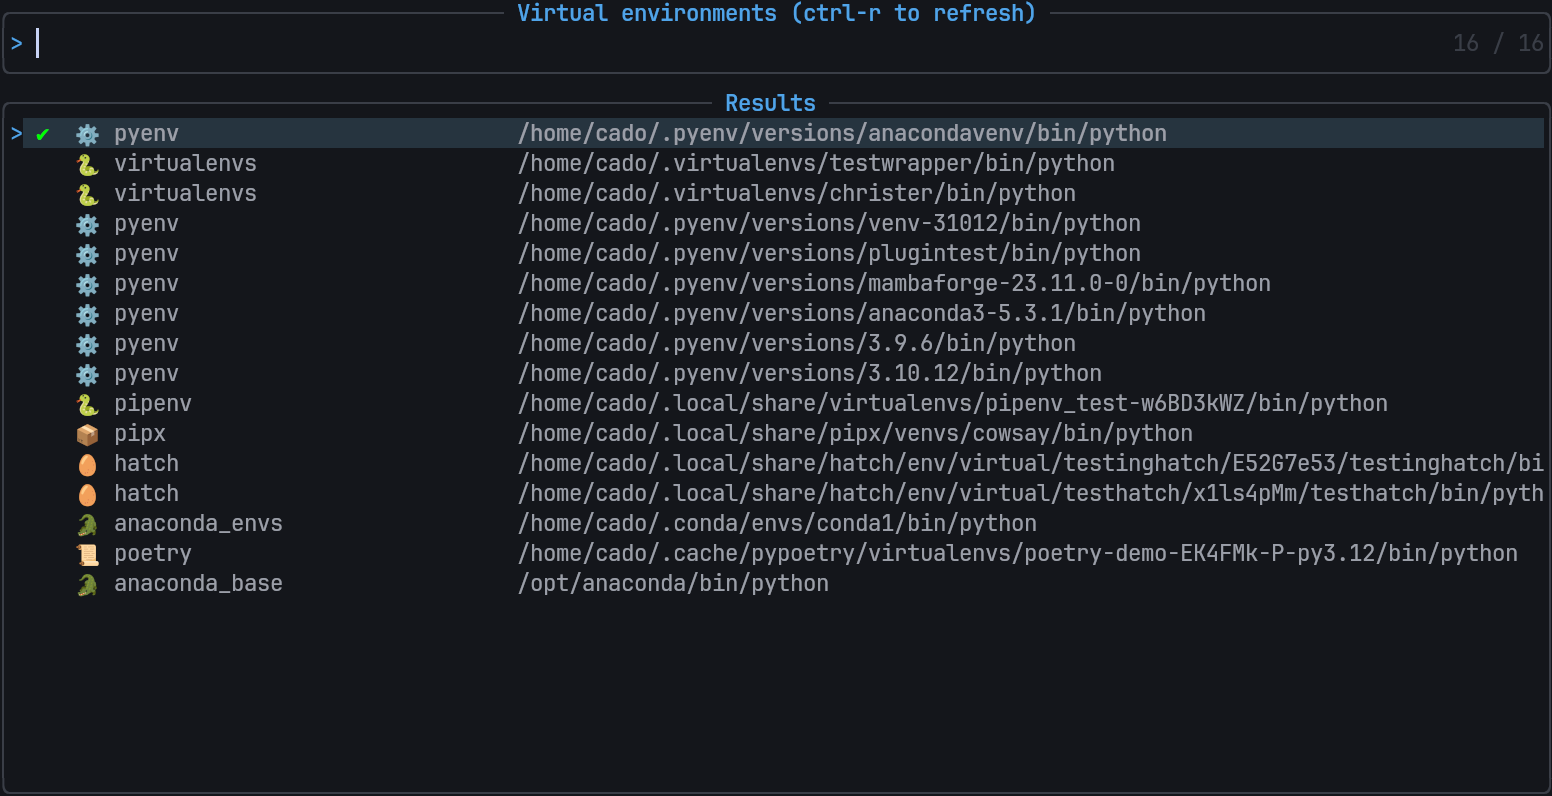Click the egg icon for testinghatch row
This screenshot has width=1552, height=796.
point(88,464)
